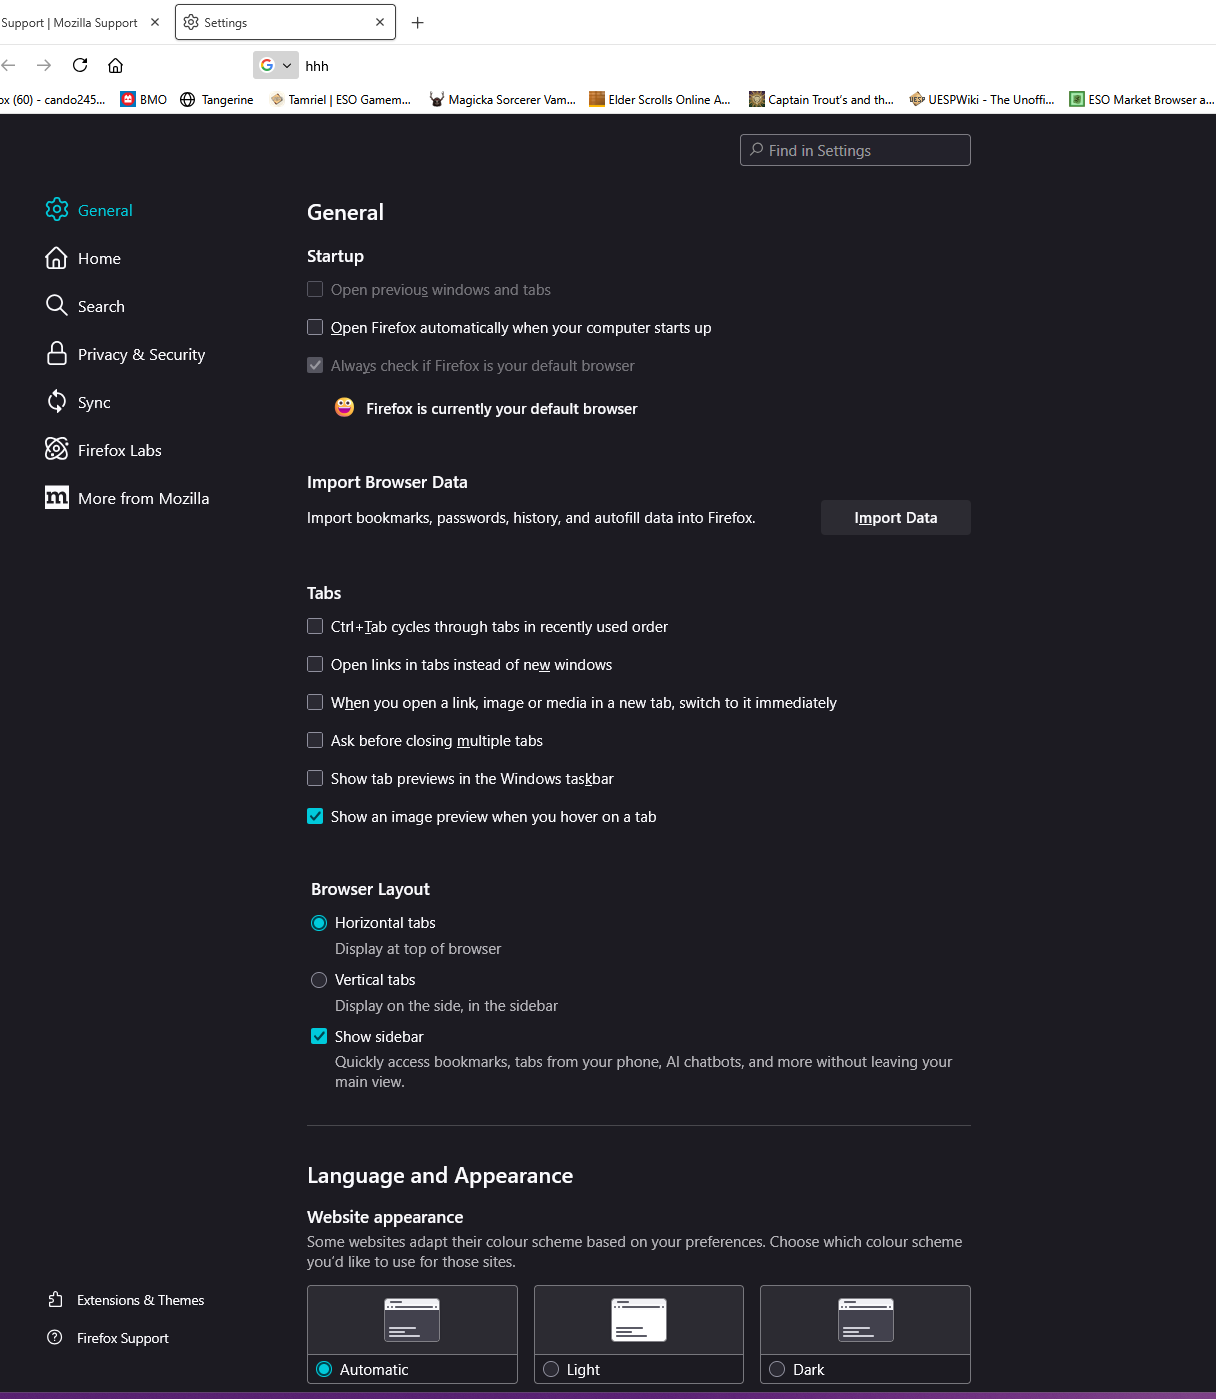1216x1399 pixels.
Task: Open the UESPWiki bookmark
Action: coord(982,99)
